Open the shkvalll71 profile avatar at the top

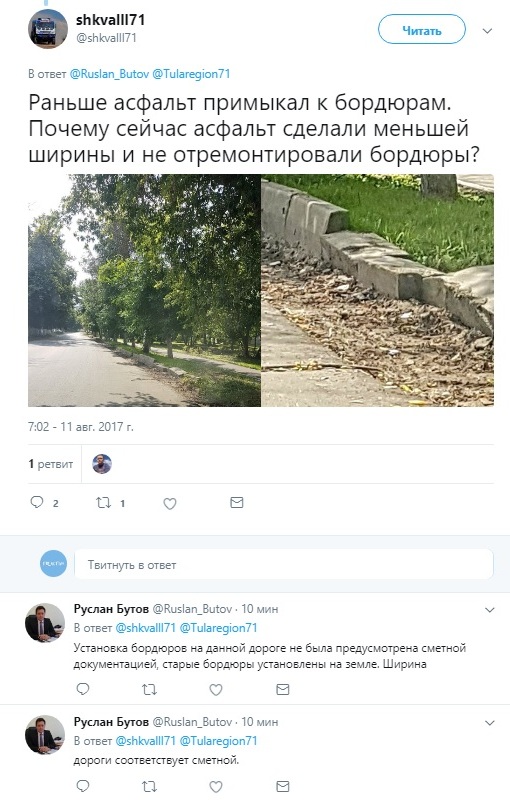point(48,29)
